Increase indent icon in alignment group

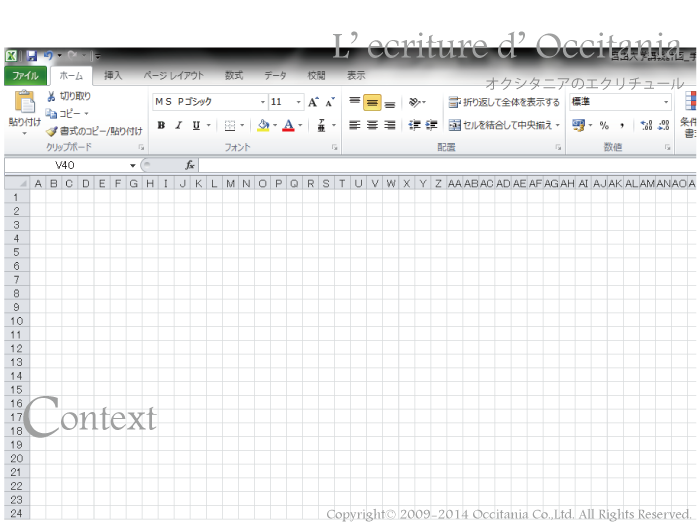tap(431, 125)
